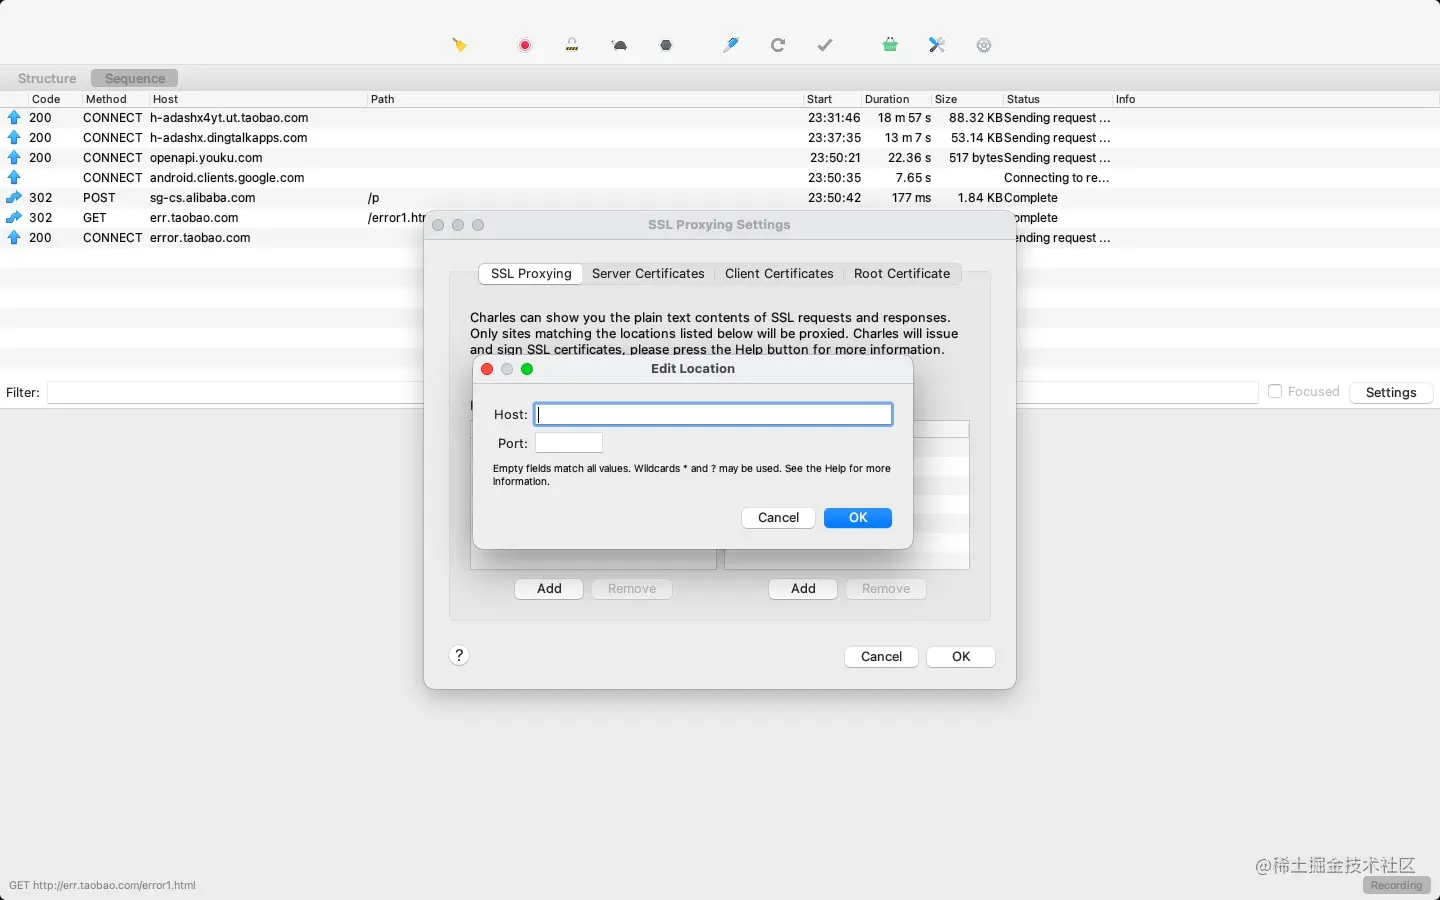Image resolution: width=1440 pixels, height=900 pixels.
Task: Open the gear settings icon in toolbar
Action: (x=984, y=45)
